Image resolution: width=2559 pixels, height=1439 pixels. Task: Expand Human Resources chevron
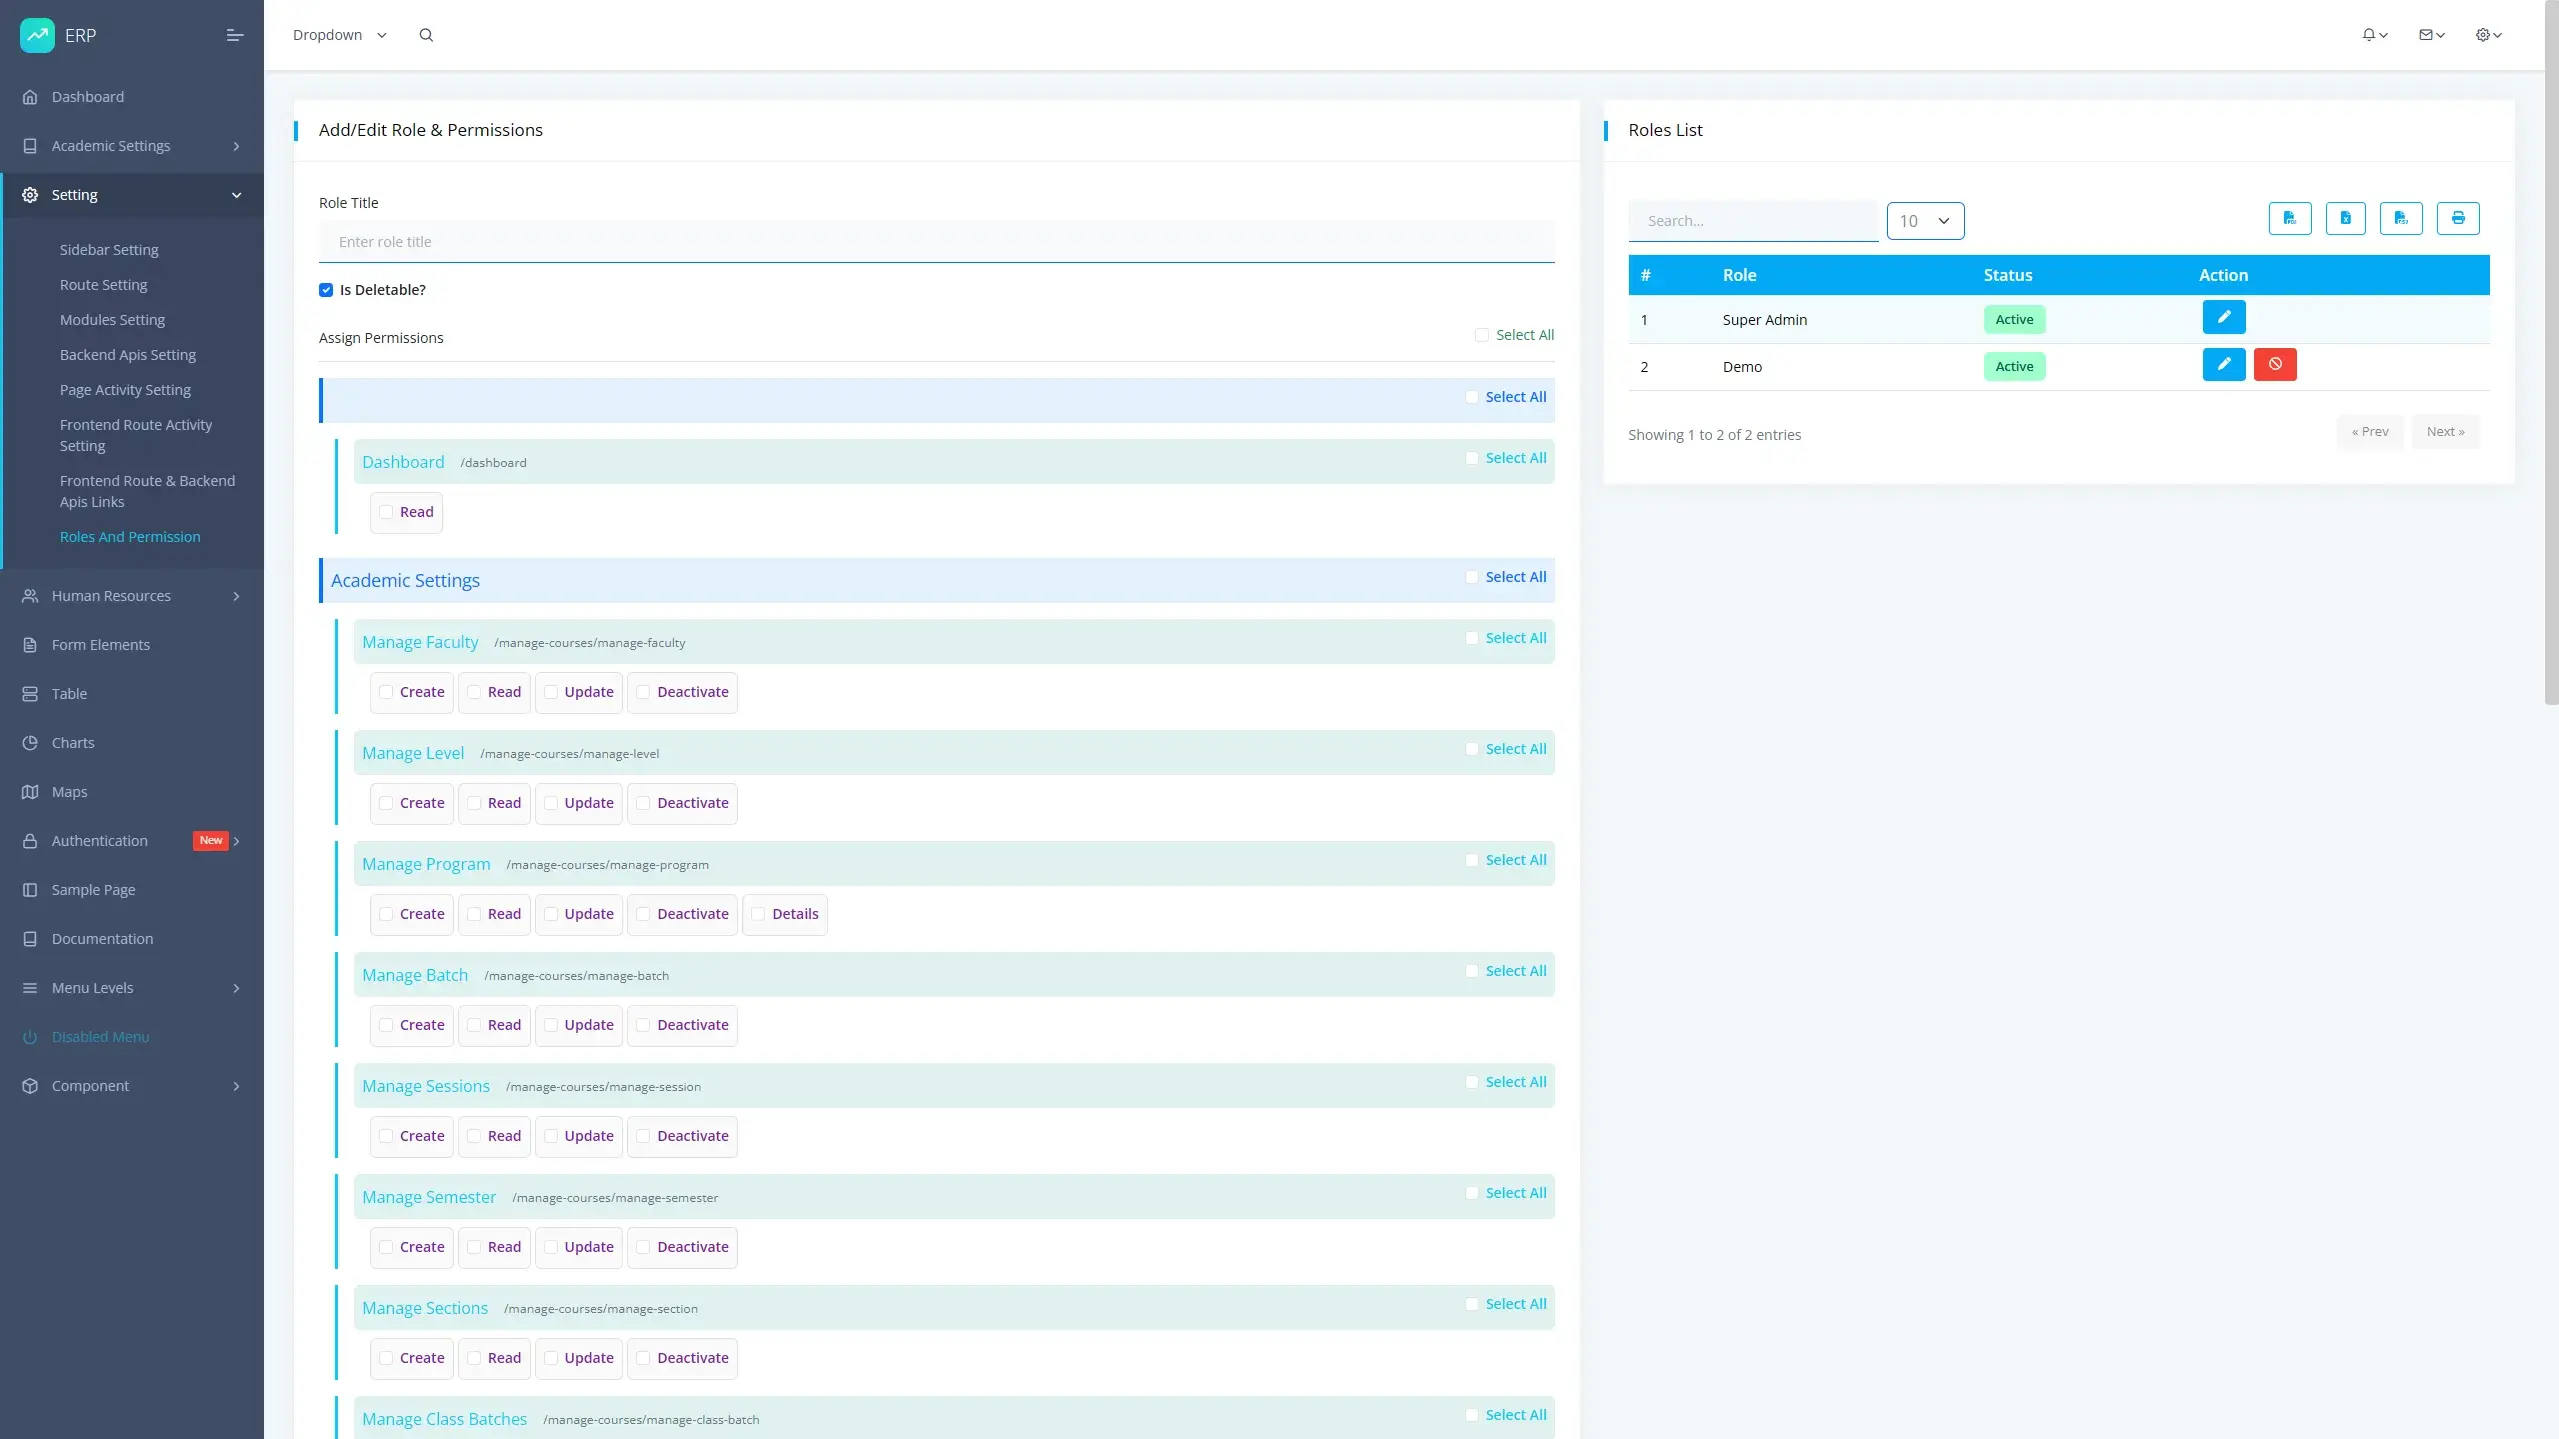pyautogui.click(x=237, y=596)
